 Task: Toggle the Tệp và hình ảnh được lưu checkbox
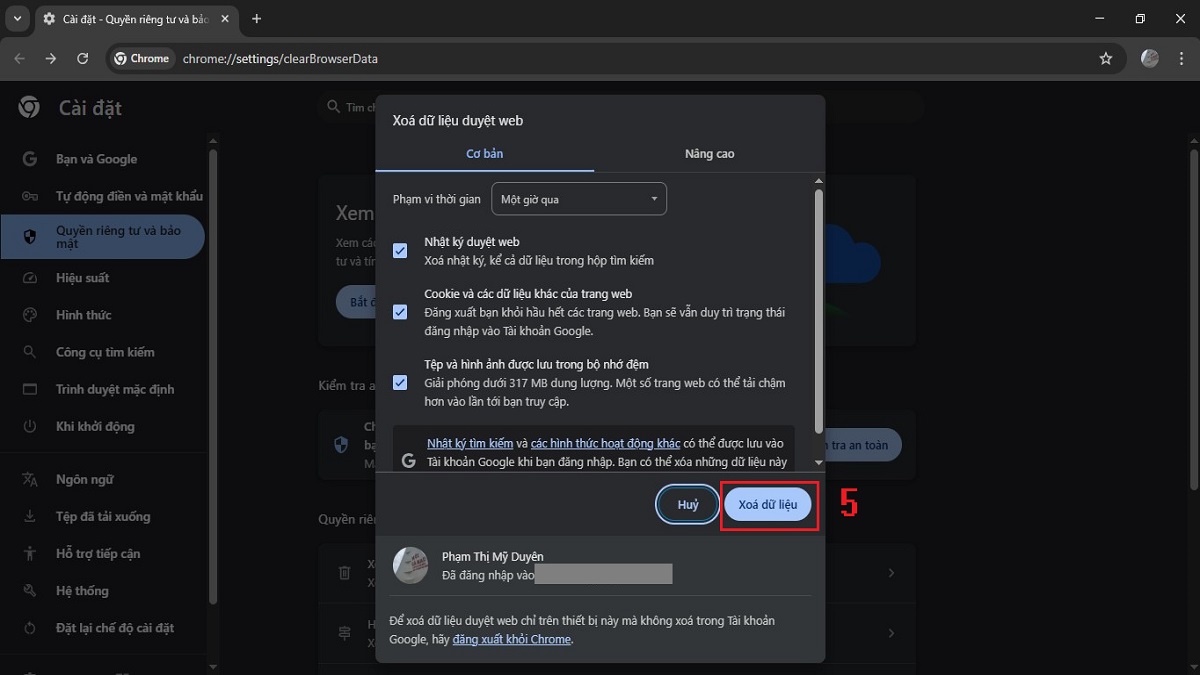(x=400, y=382)
